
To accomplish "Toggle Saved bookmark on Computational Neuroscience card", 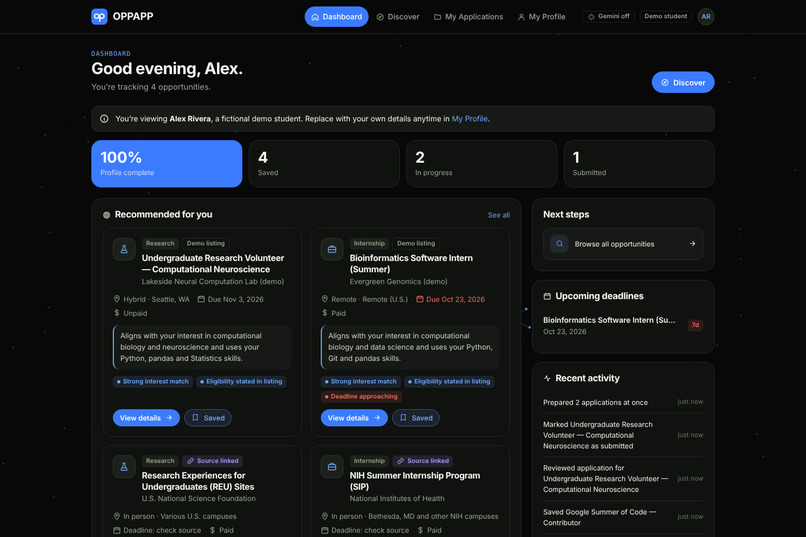I will 208,418.
